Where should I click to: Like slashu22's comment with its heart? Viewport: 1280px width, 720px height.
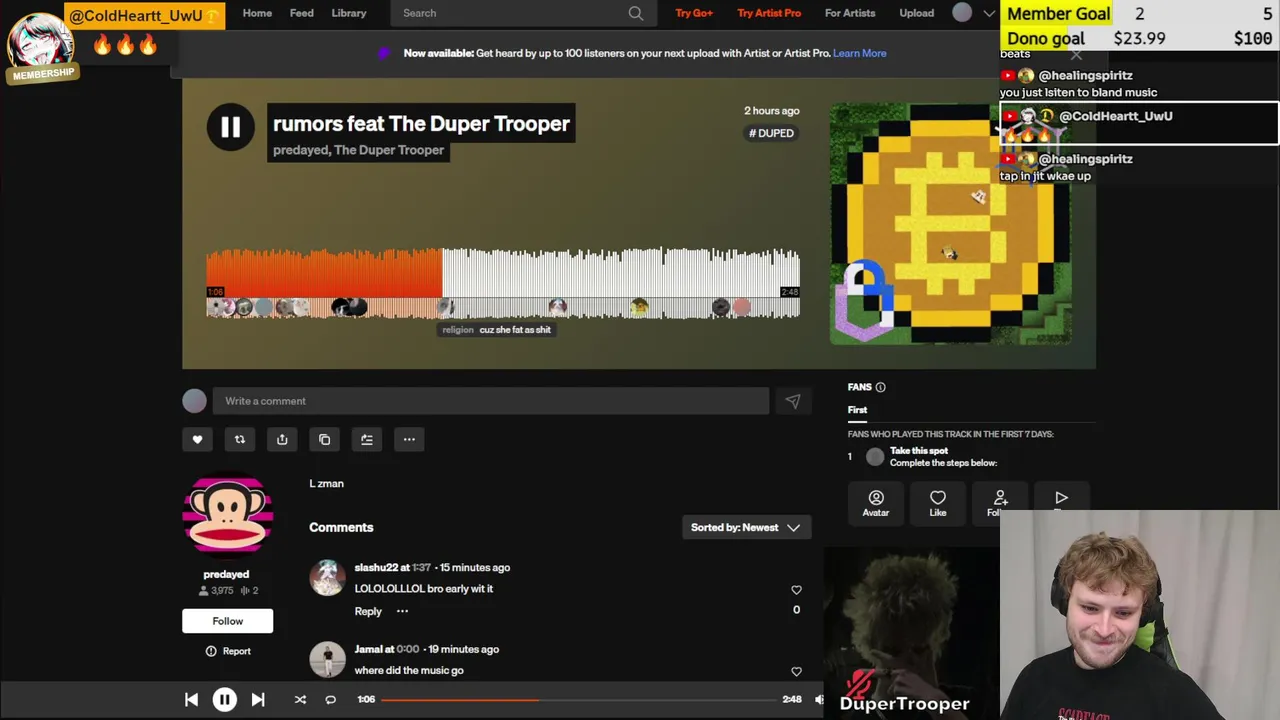coord(796,590)
